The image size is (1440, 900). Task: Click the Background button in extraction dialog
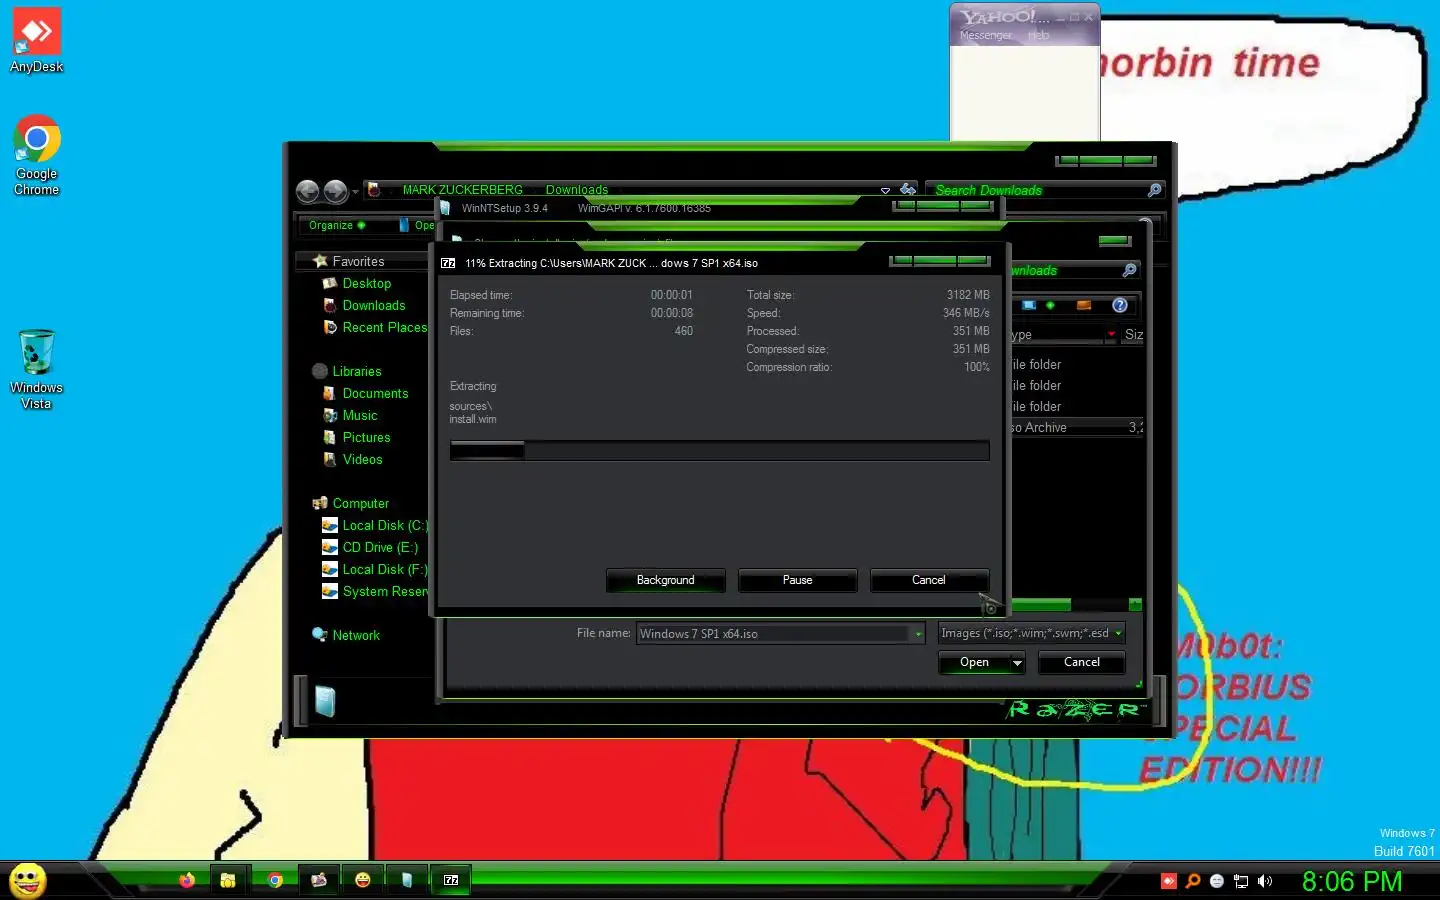tap(666, 580)
